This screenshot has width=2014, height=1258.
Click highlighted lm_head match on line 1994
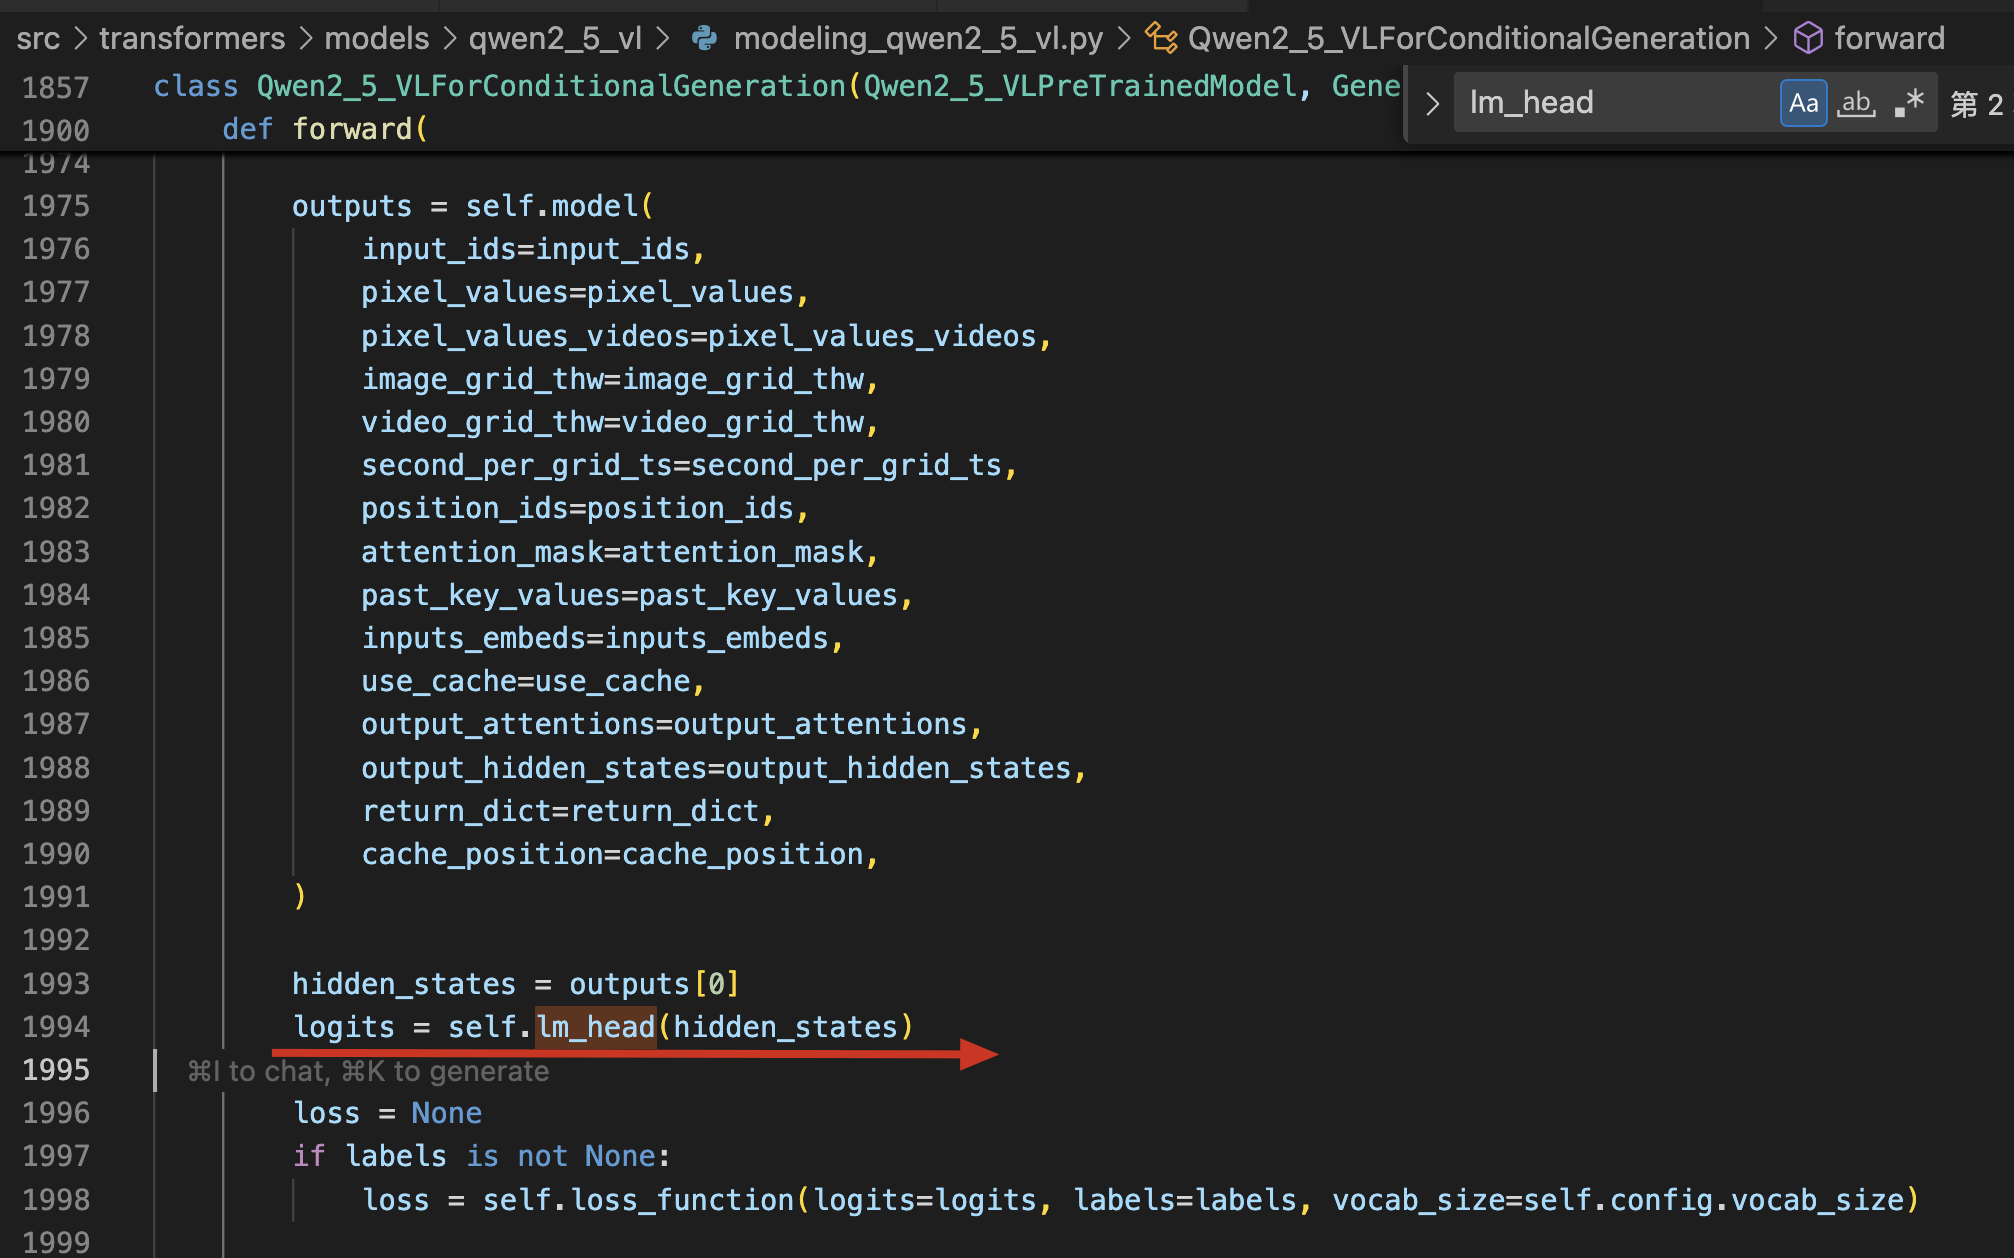pos(596,1027)
